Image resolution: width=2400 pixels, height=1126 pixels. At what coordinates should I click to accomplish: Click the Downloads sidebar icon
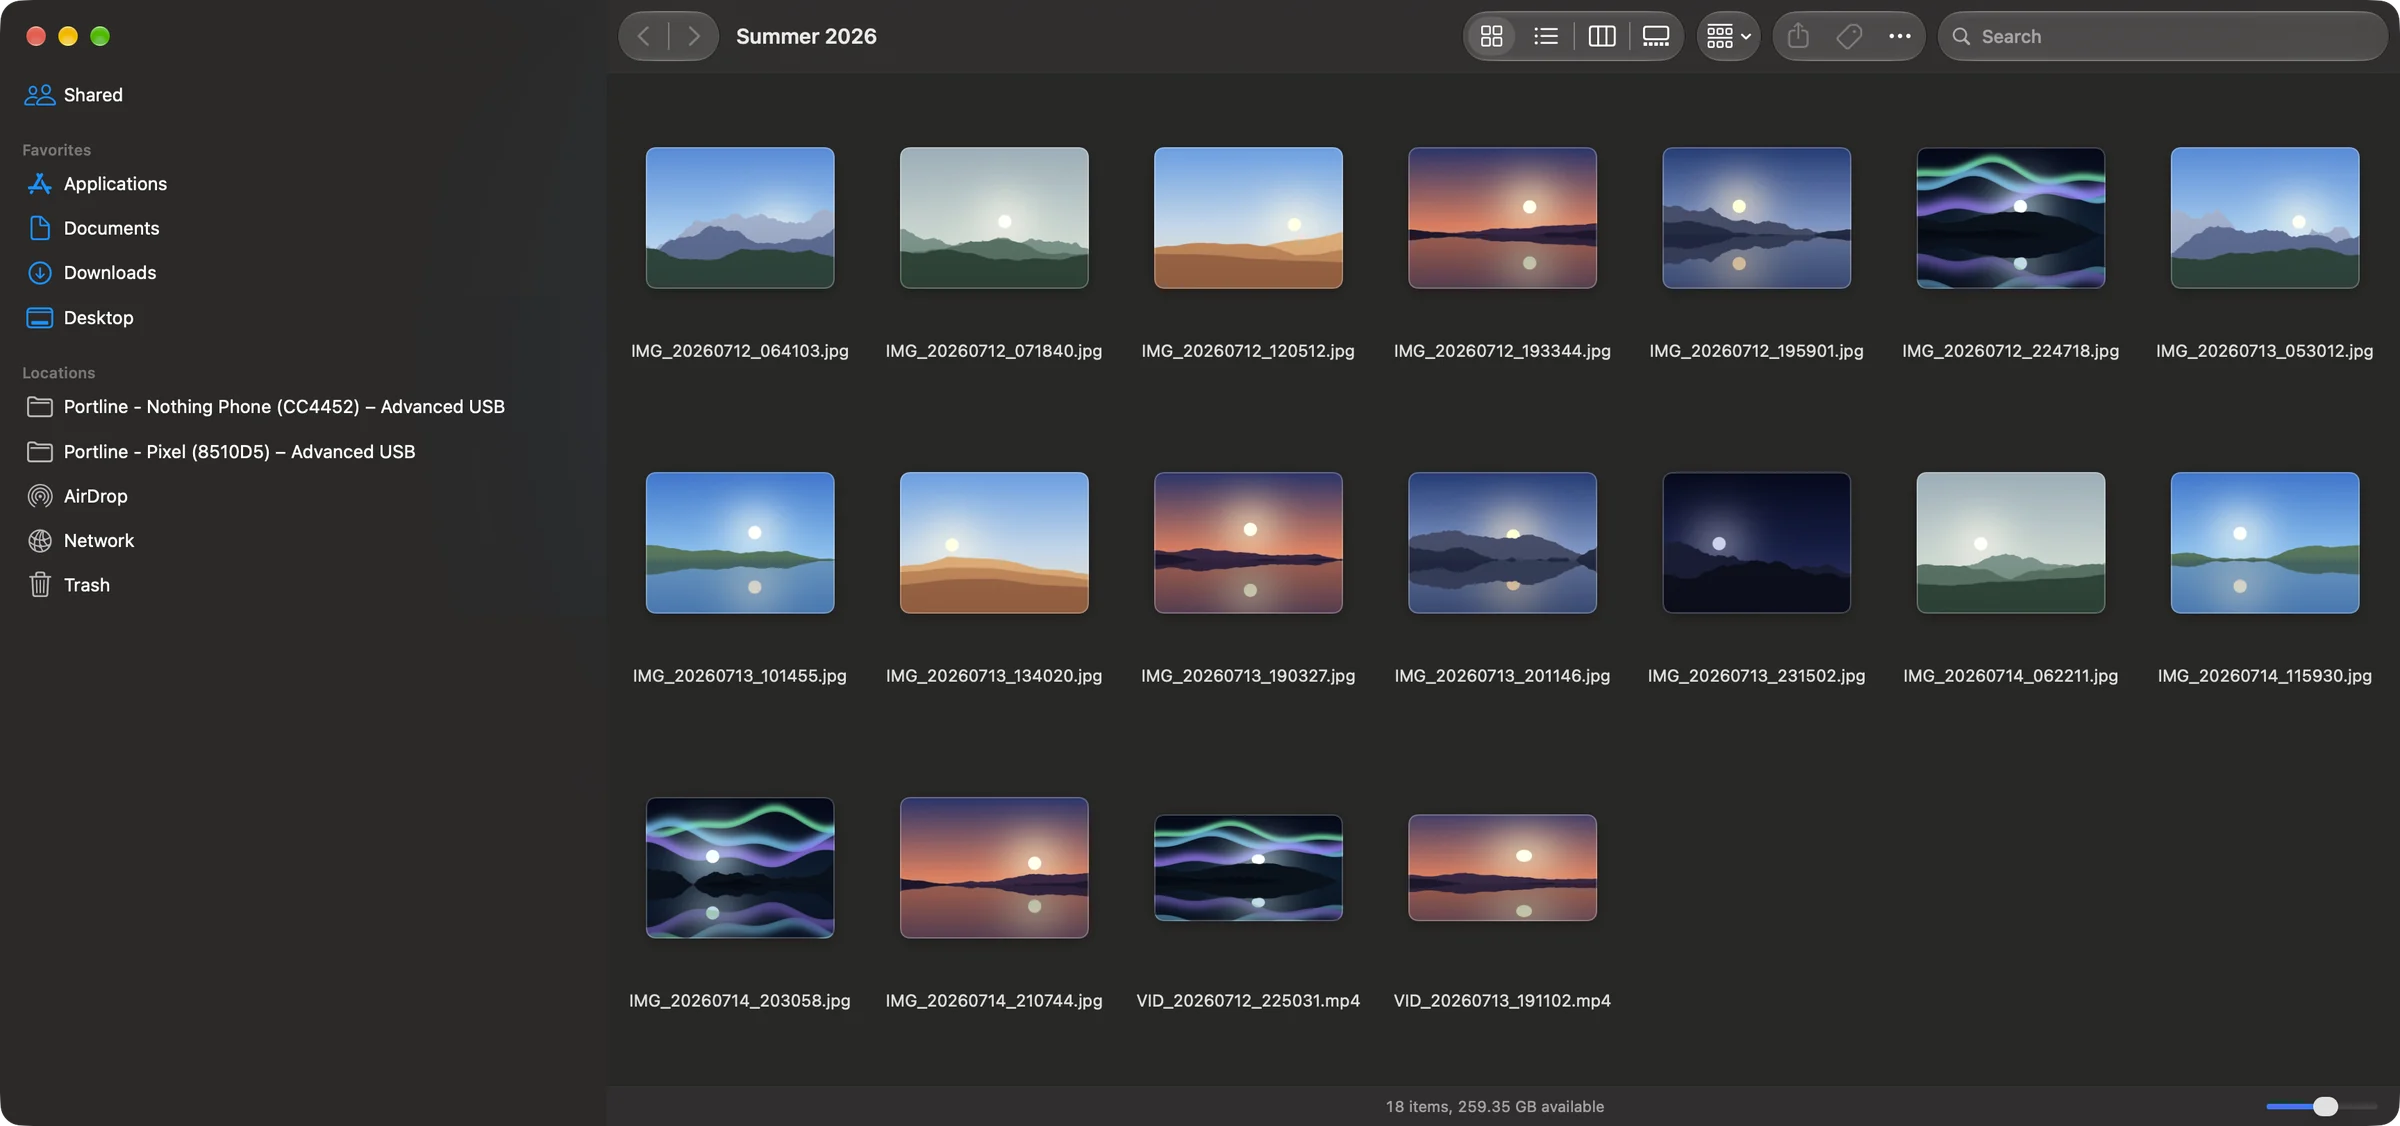(x=40, y=273)
